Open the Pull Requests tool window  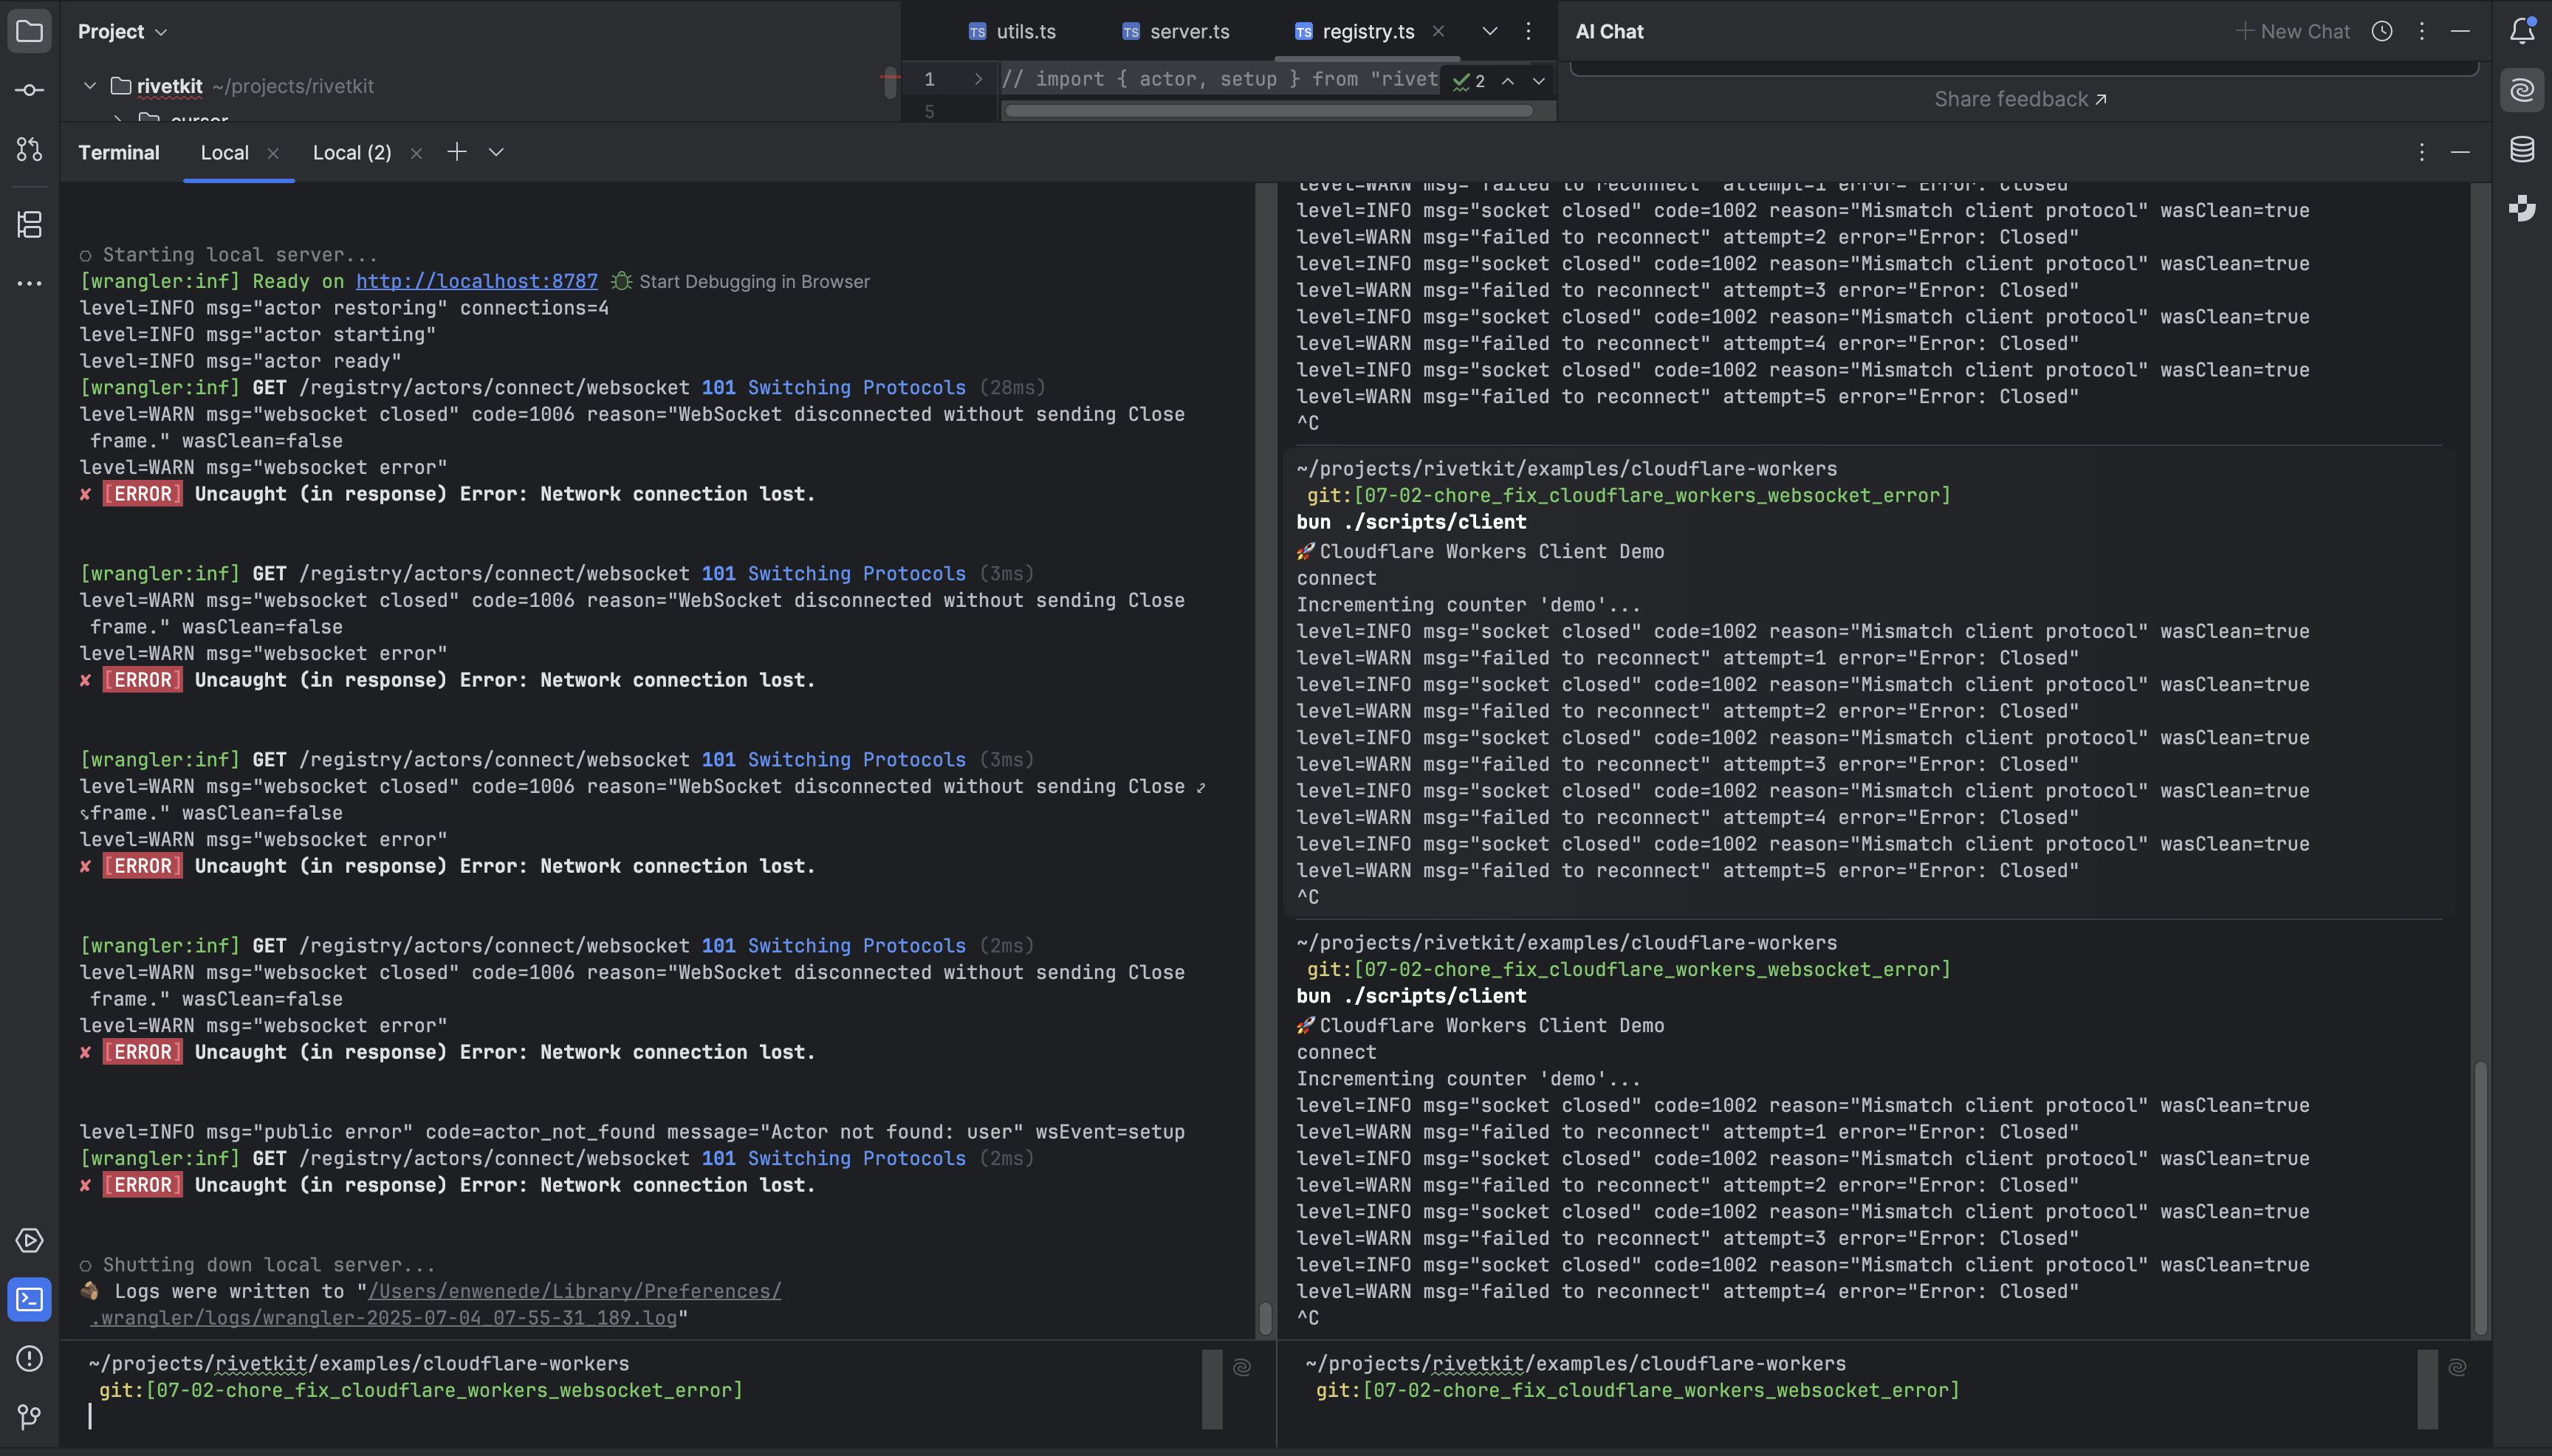click(29, 148)
